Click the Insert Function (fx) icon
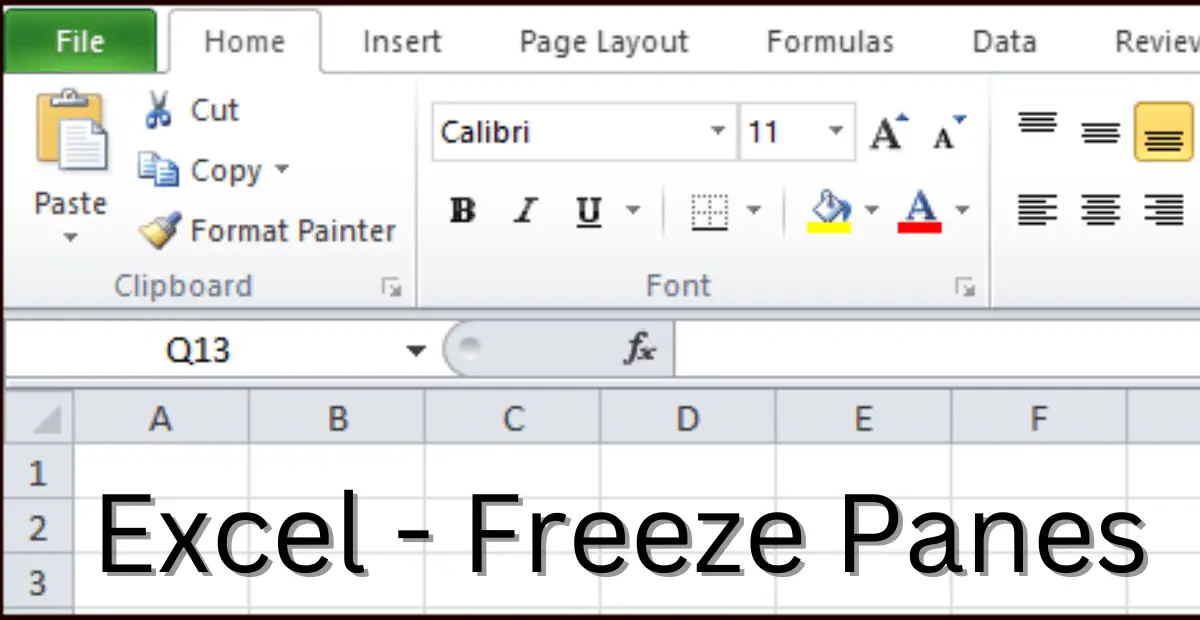 [640, 349]
